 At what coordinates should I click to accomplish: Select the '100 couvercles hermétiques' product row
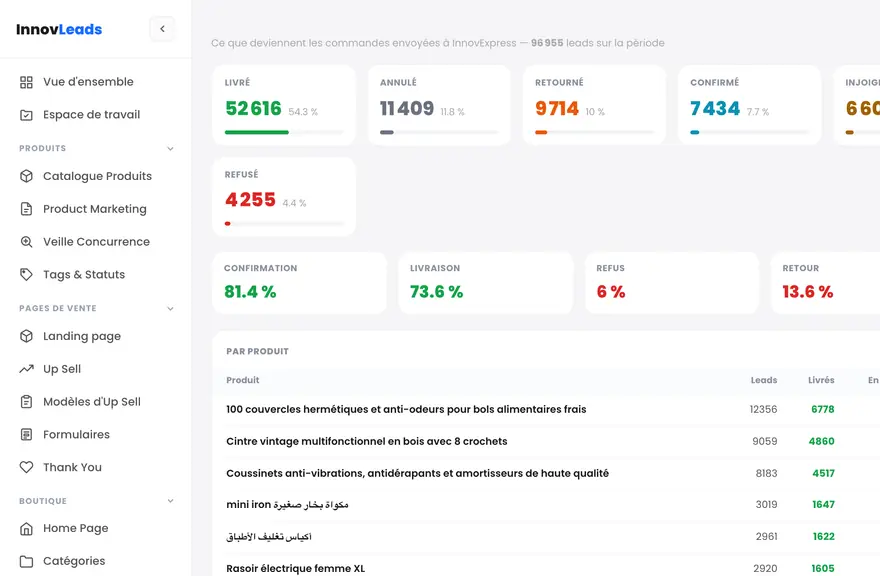[x=546, y=409]
